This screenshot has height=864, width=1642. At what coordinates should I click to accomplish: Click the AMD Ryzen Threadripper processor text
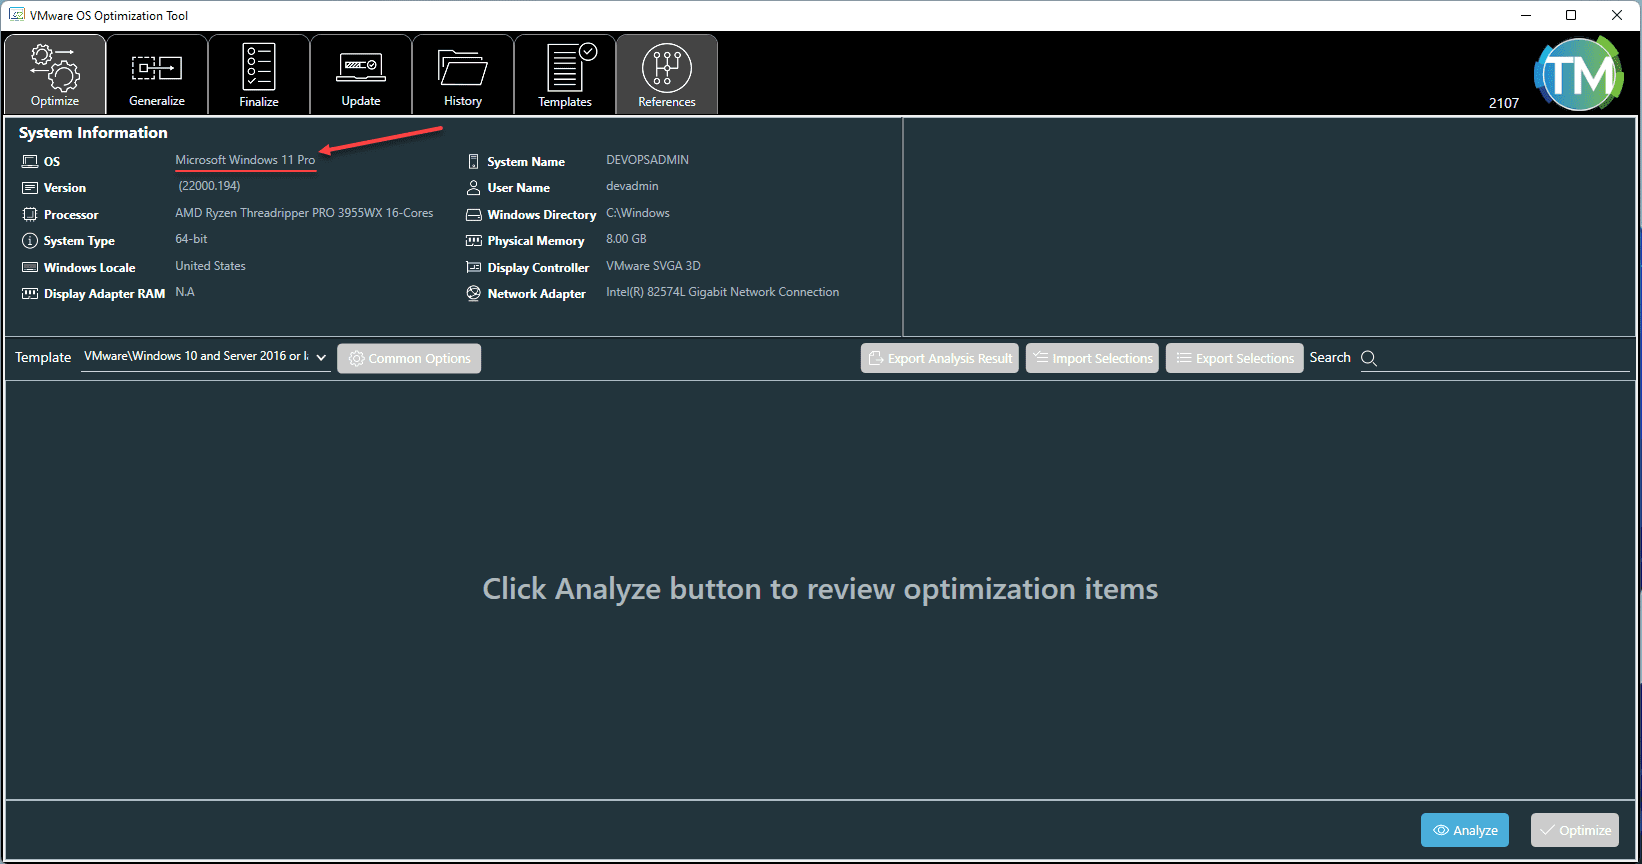click(304, 213)
